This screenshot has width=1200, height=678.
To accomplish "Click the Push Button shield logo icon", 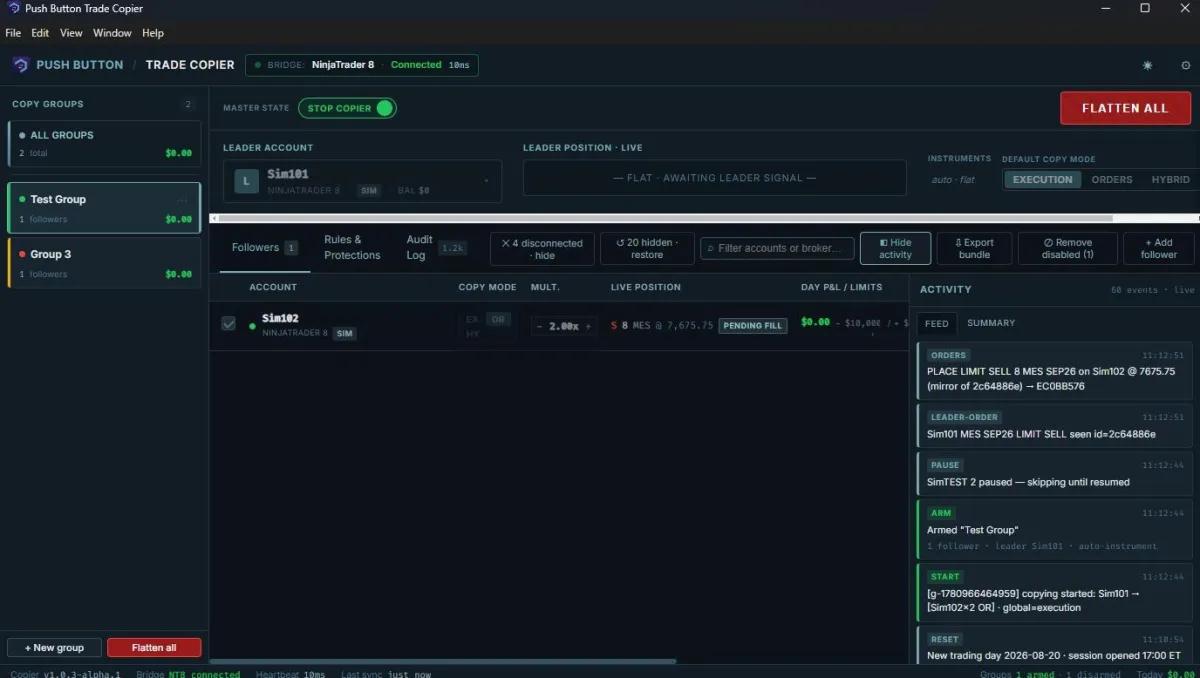I will point(20,65).
